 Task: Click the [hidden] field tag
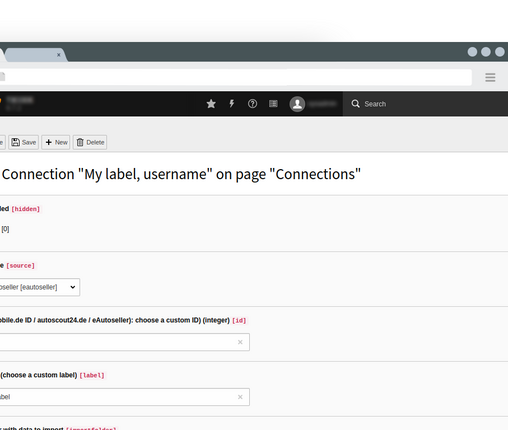coord(26,209)
